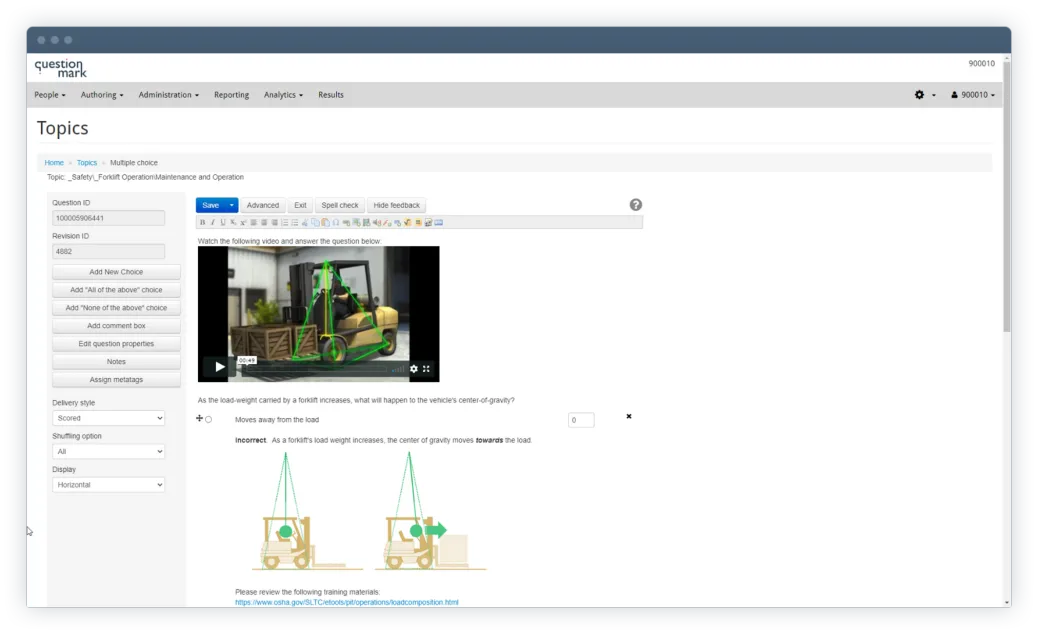
Task: Click the Add comment box button
Action: pos(115,325)
